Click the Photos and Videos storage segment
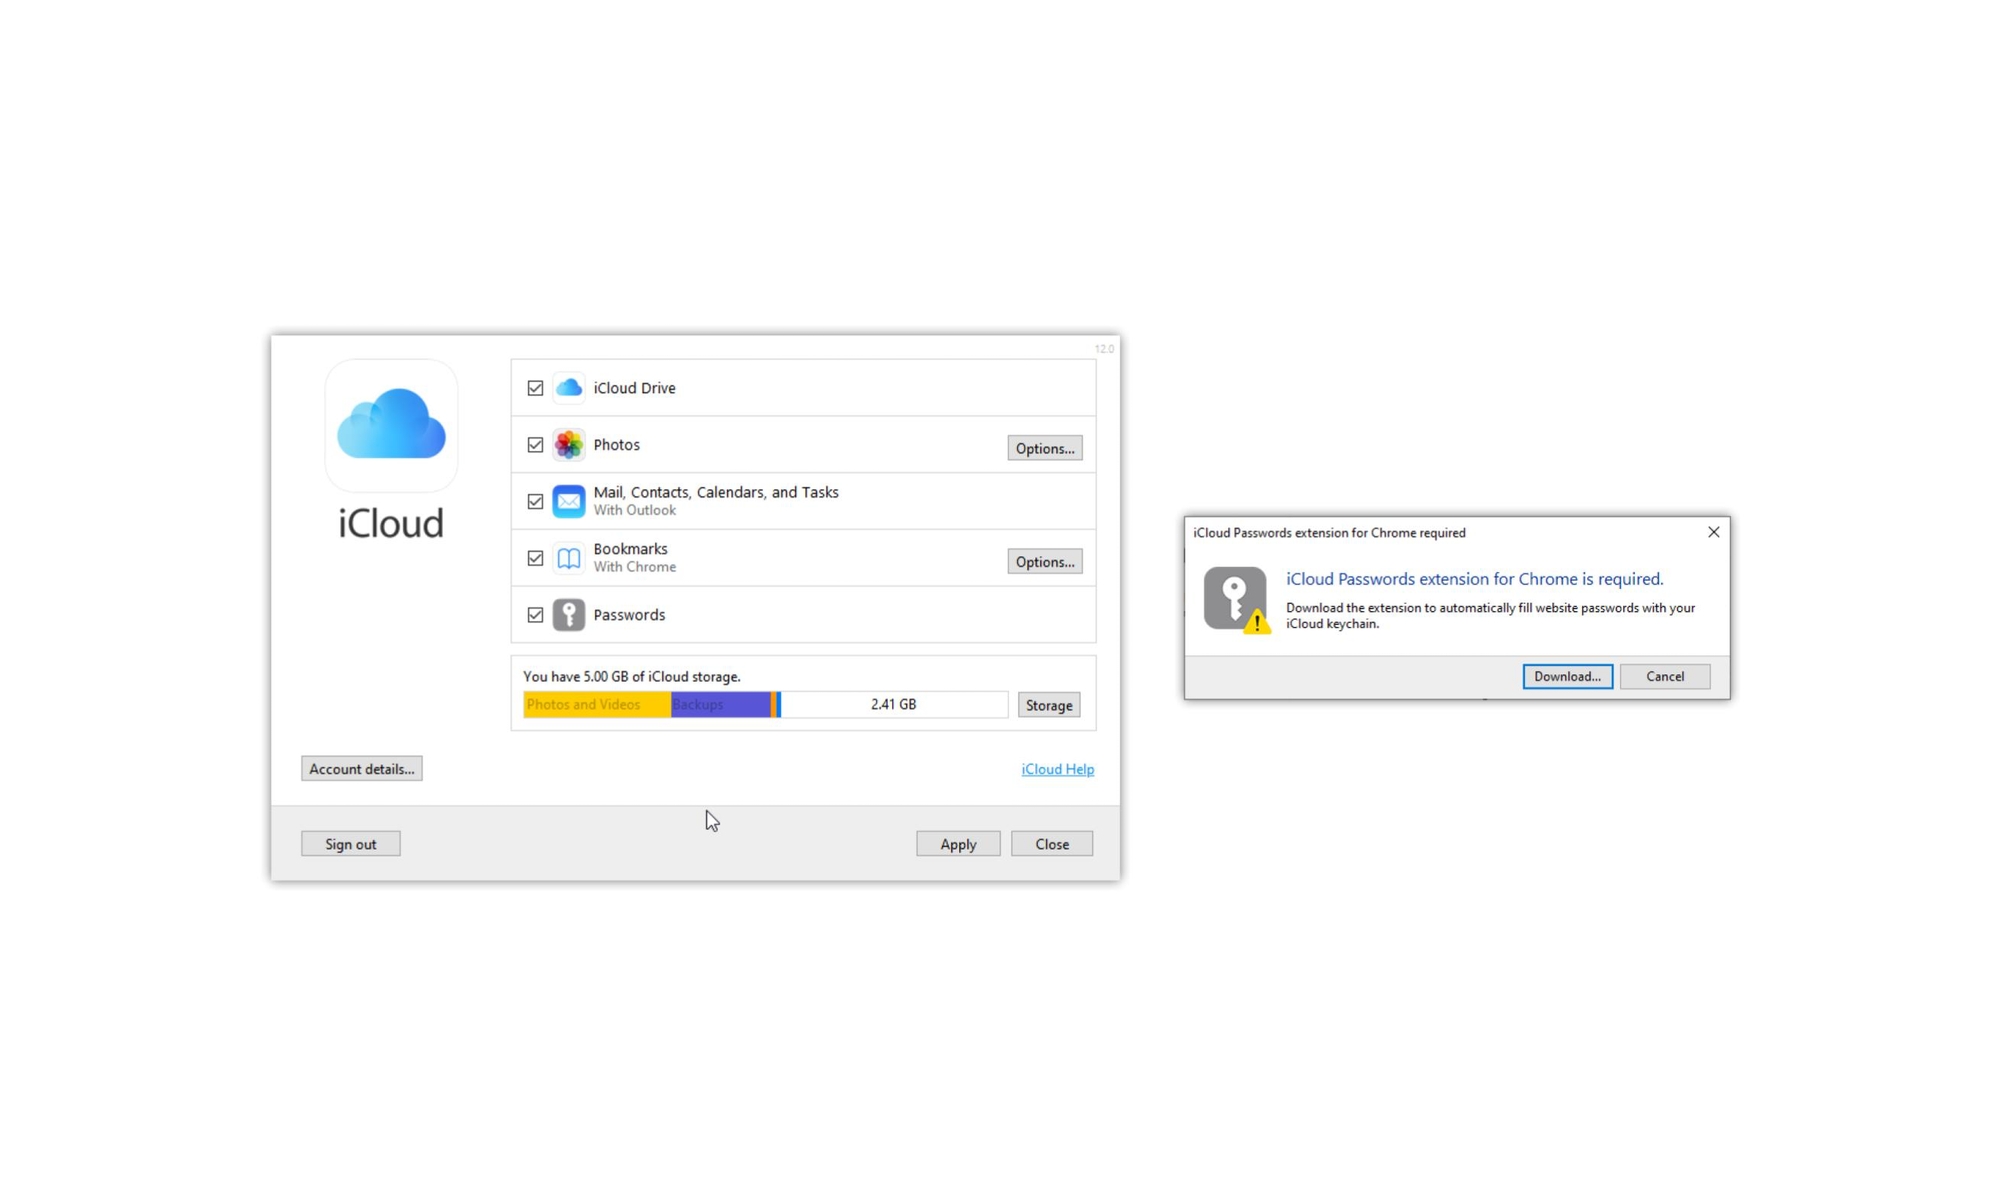 click(x=597, y=705)
